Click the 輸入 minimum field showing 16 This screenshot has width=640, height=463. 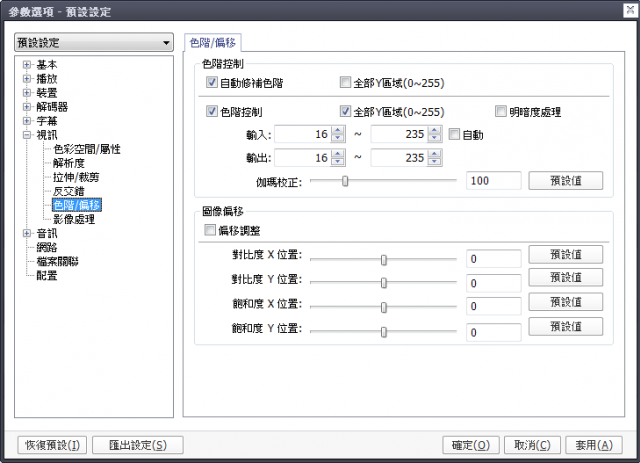tap(303, 134)
